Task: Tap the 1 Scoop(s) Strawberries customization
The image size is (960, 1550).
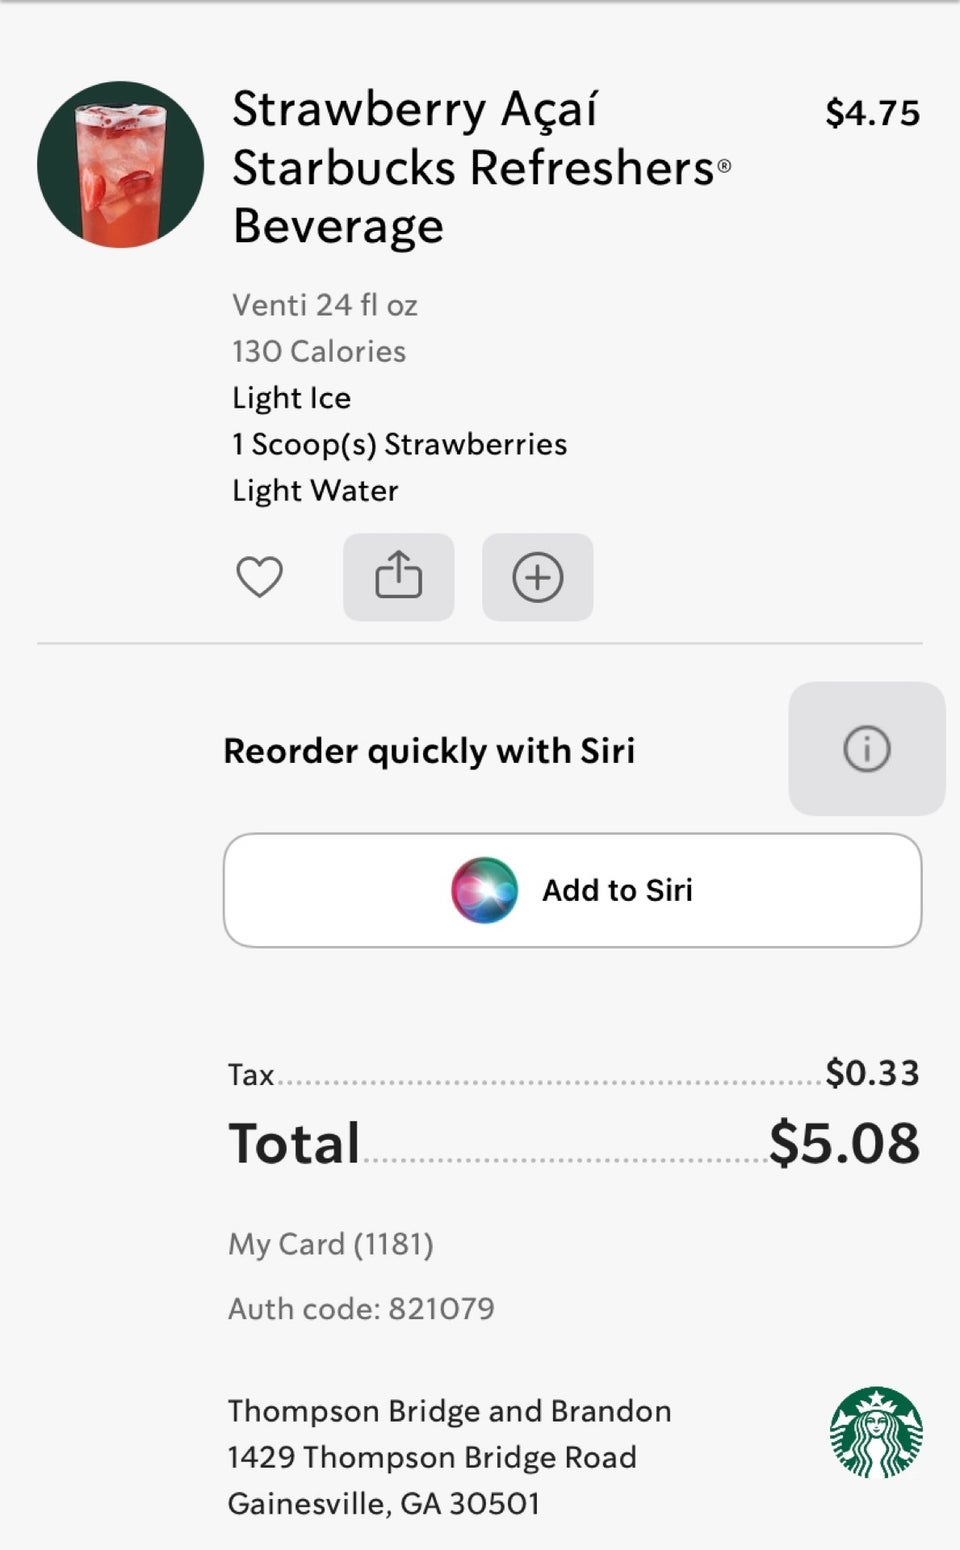Action: [x=399, y=444]
